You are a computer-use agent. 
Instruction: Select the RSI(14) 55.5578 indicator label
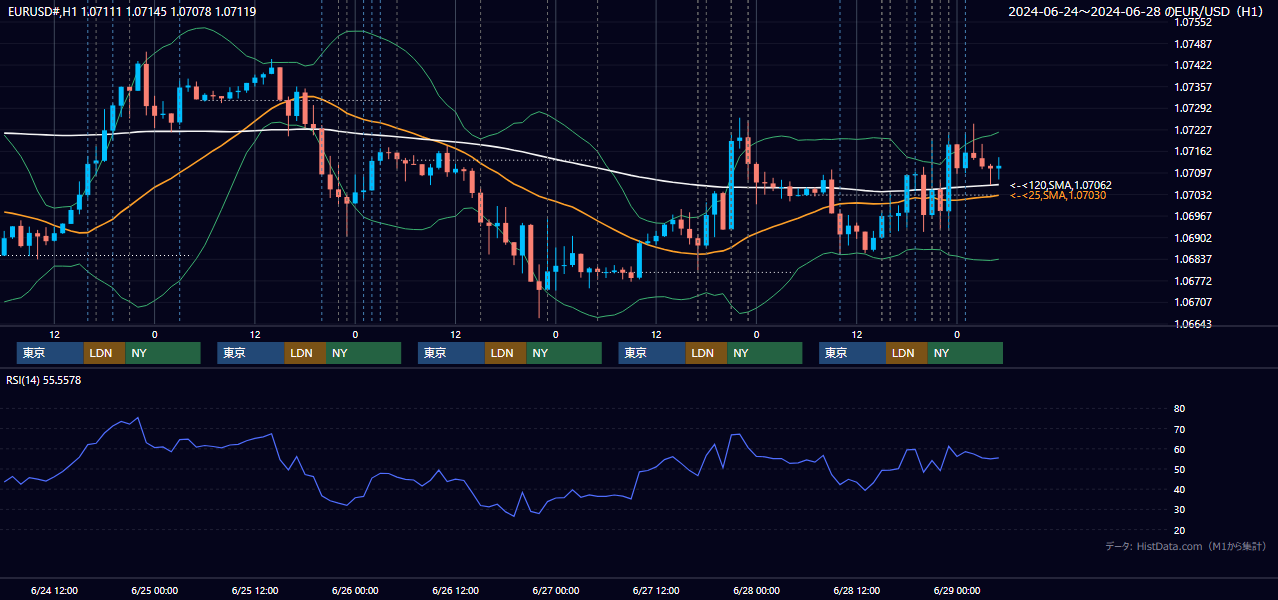coord(44,380)
